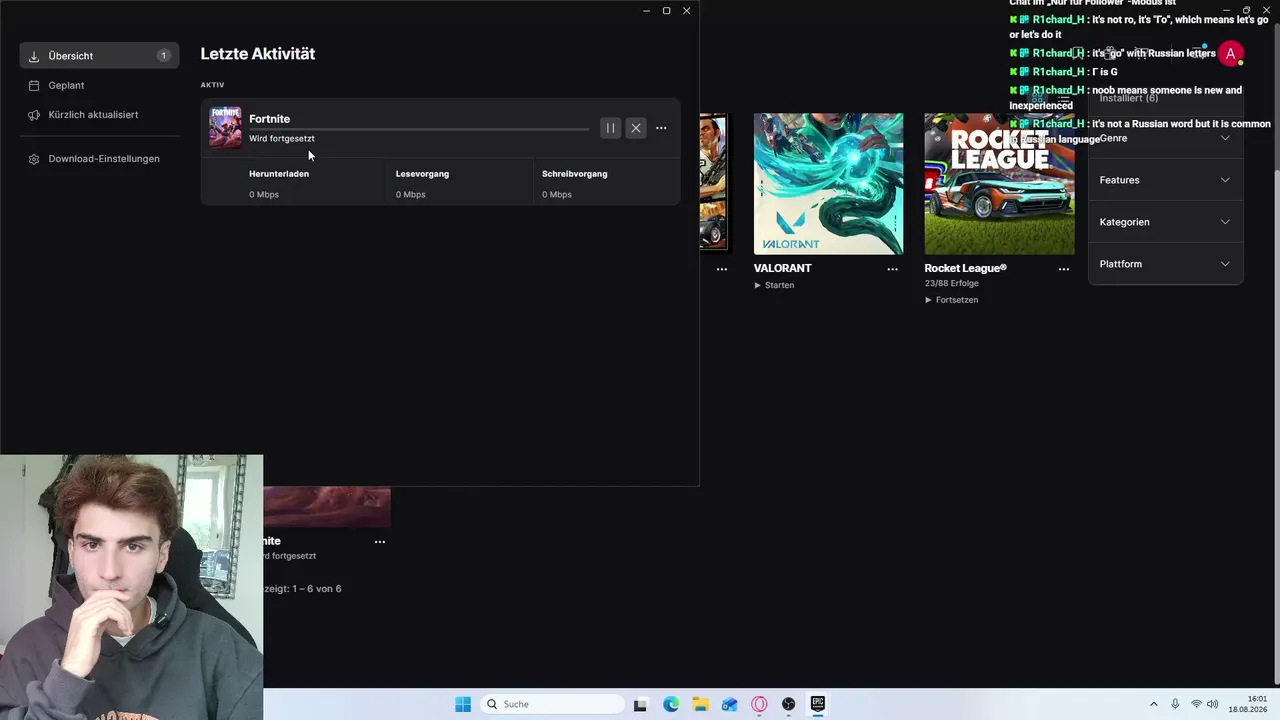This screenshot has width=1280, height=720.
Task: Click the count badge on Übersicht
Action: tap(163, 56)
